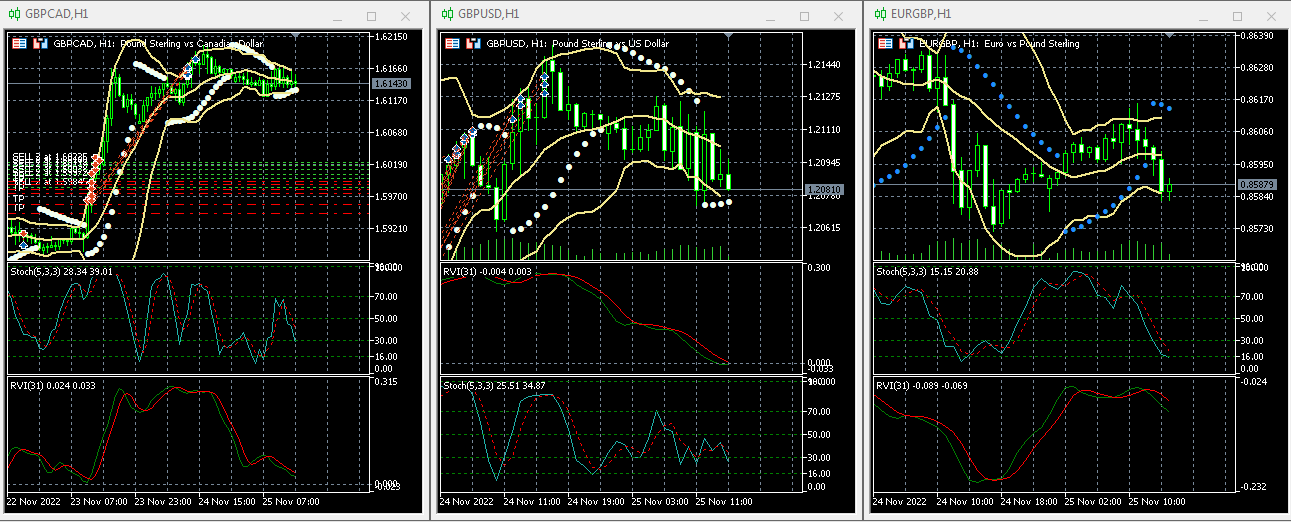Open Depth of Market icon on GBPCAD chart

point(41,44)
